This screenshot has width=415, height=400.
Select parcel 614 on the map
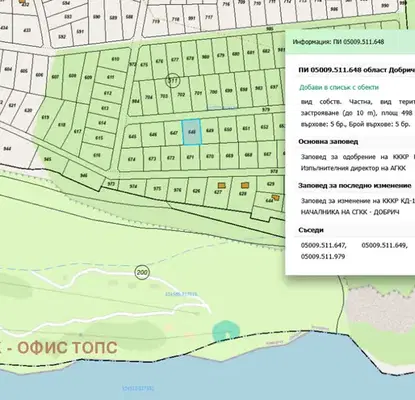tap(102, 123)
